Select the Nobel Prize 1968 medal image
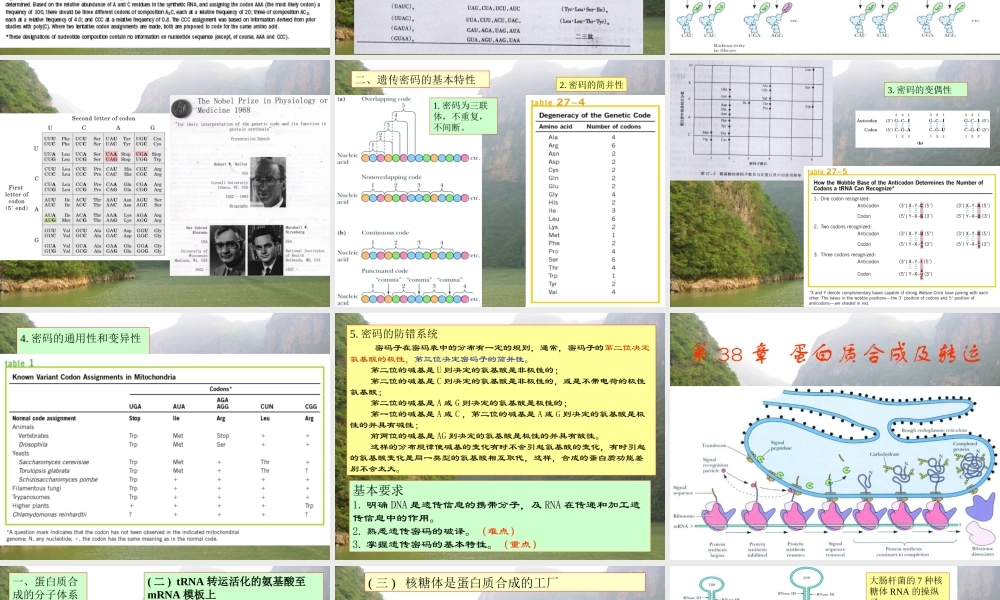 (x=180, y=108)
